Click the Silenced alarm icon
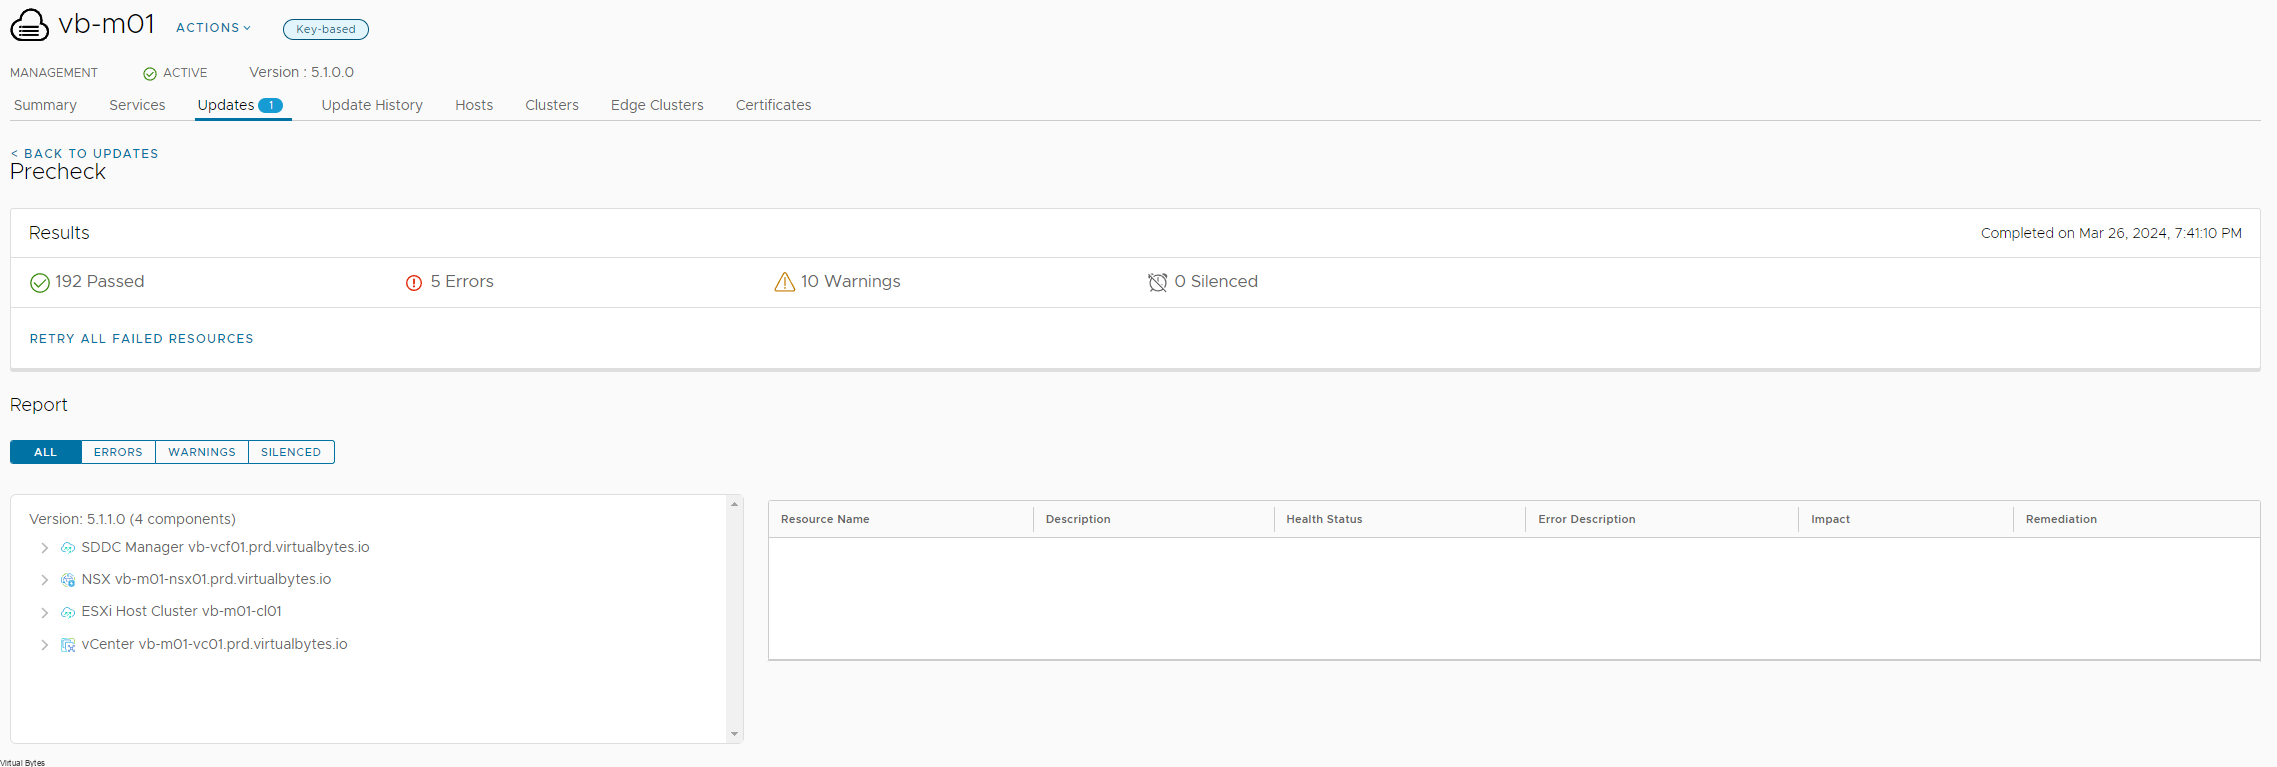The width and height of the screenshot is (2277, 767). coord(1158,282)
